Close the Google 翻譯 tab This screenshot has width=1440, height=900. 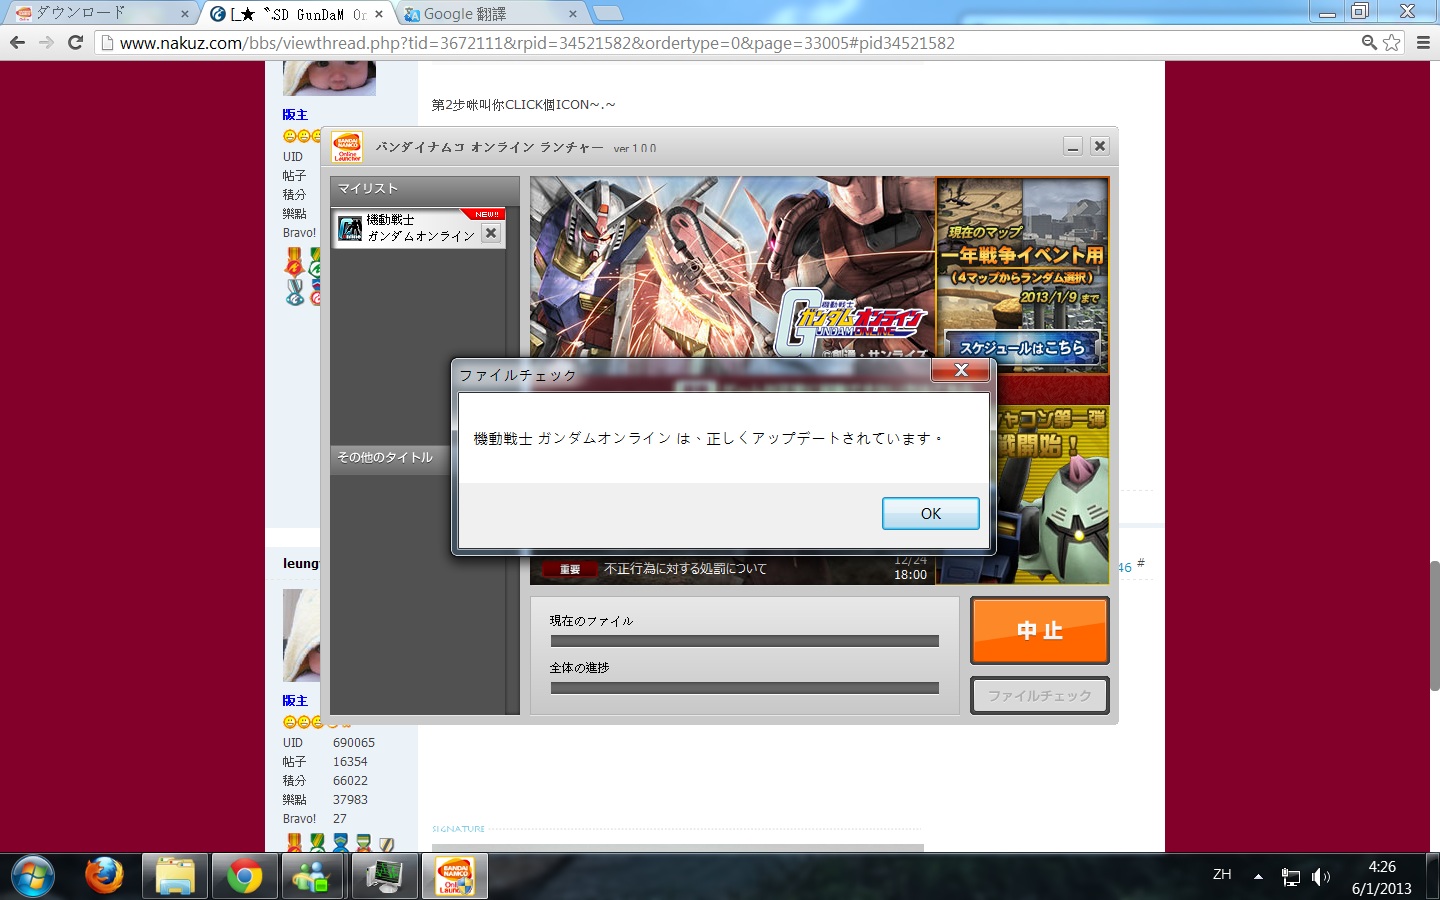[x=572, y=14]
